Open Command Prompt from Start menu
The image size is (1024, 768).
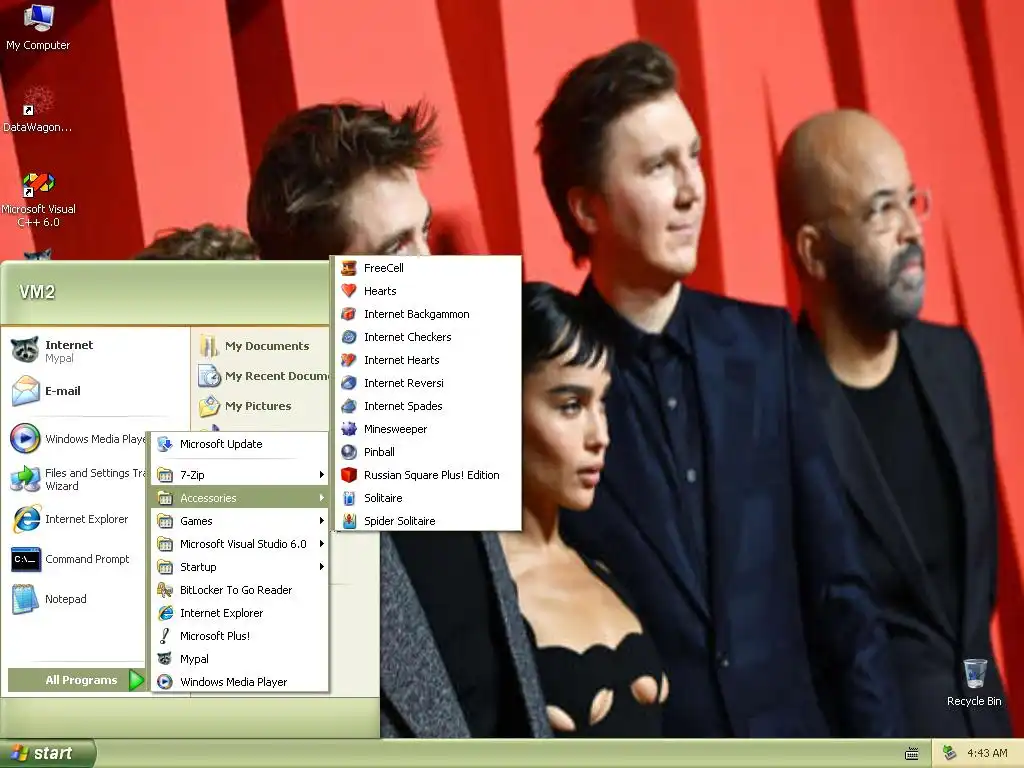(x=76, y=559)
